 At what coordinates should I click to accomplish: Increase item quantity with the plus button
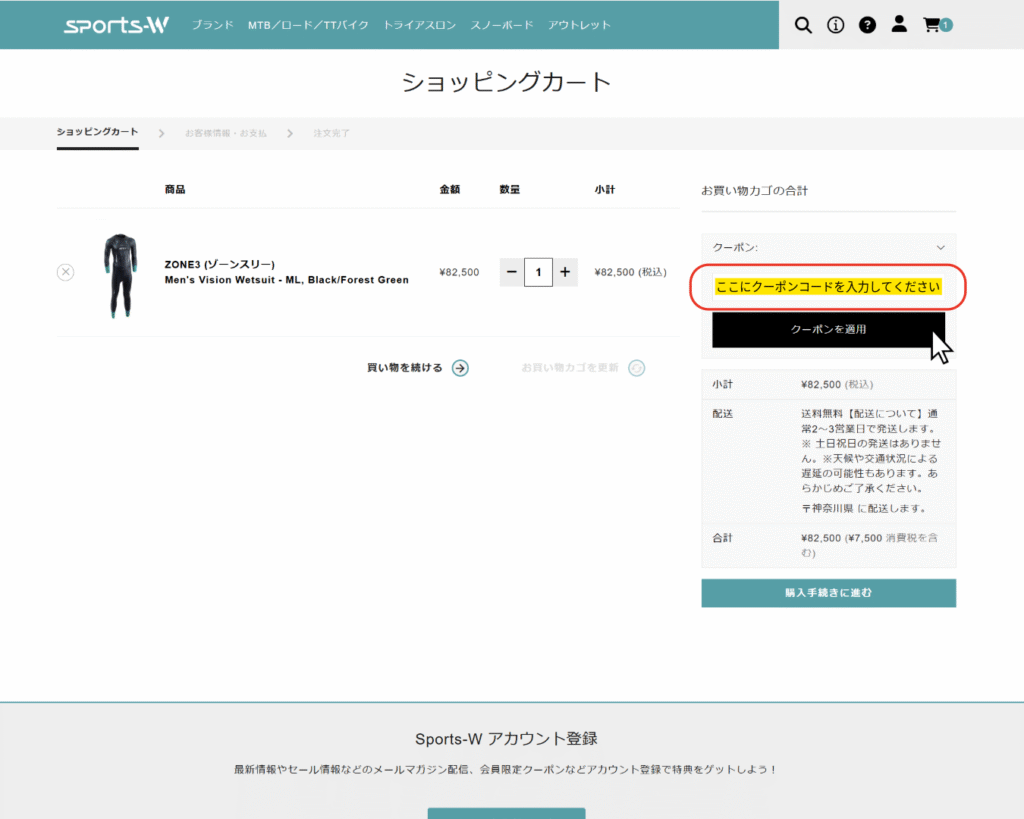point(565,271)
